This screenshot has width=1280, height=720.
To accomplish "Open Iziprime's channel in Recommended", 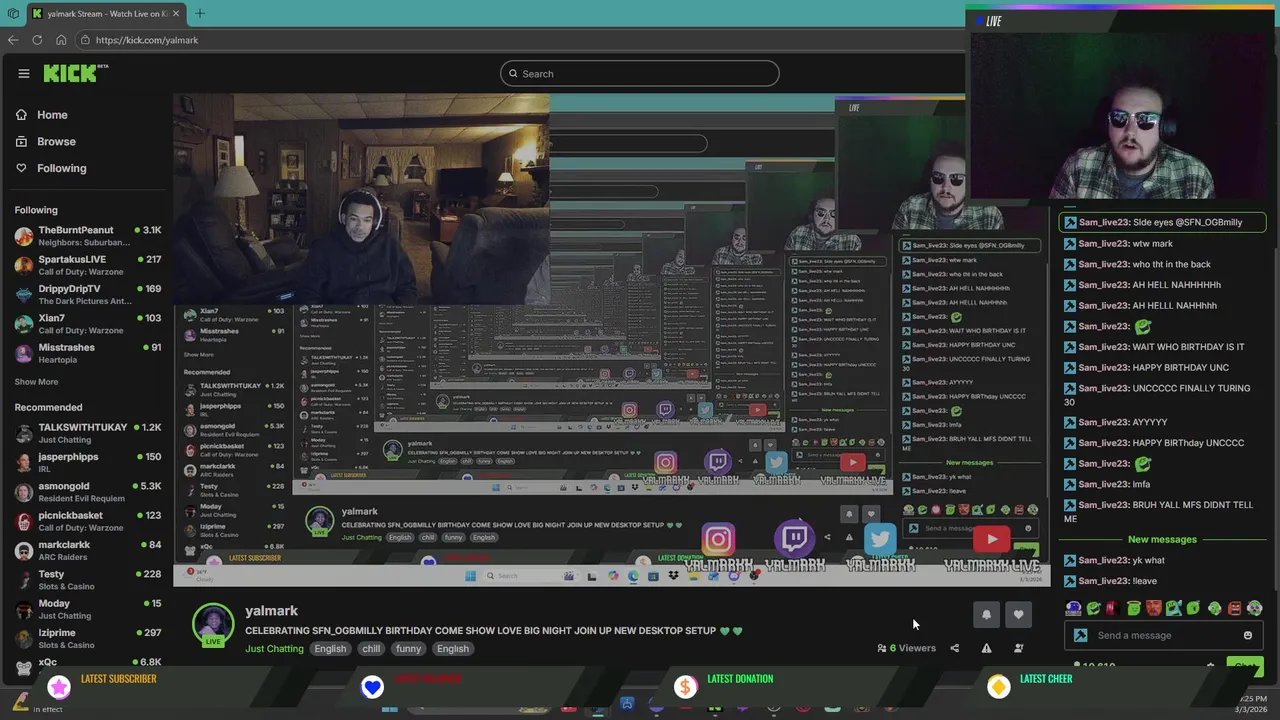I will point(88,638).
